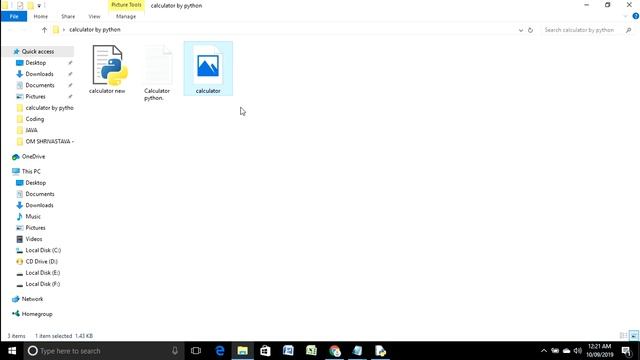The image size is (640, 360).
Task: Open the Windows Start menu
Action: [12, 351]
